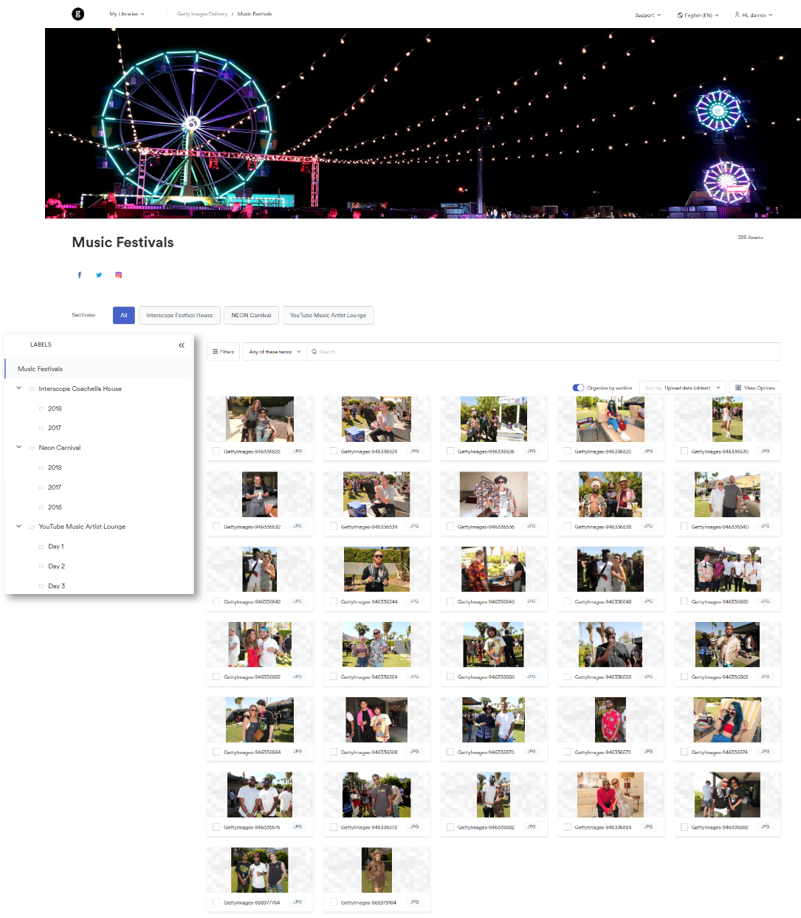Open the Instagram share icon
Viewport: 801px width, 918px height.
click(x=118, y=275)
